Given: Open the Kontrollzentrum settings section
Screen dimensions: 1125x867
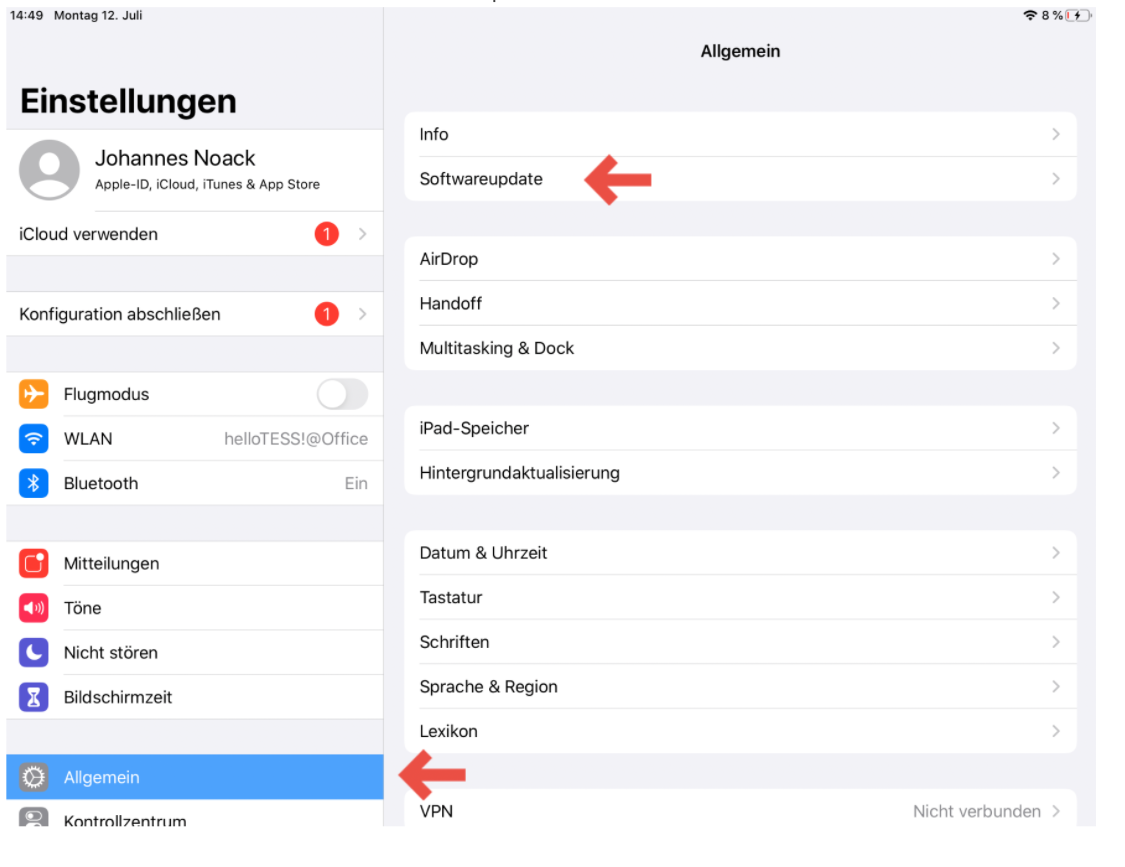Looking at the screenshot, I should [125, 820].
